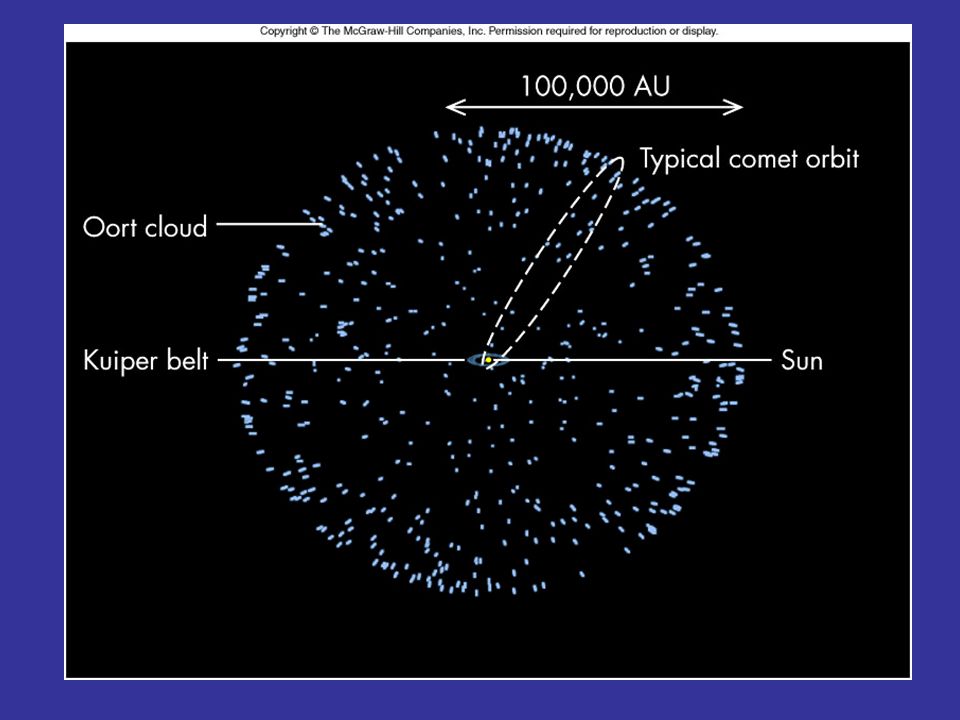Click the McGraw-Hill copyright notice
Screen dimensions: 960x720
click(x=489, y=31)
